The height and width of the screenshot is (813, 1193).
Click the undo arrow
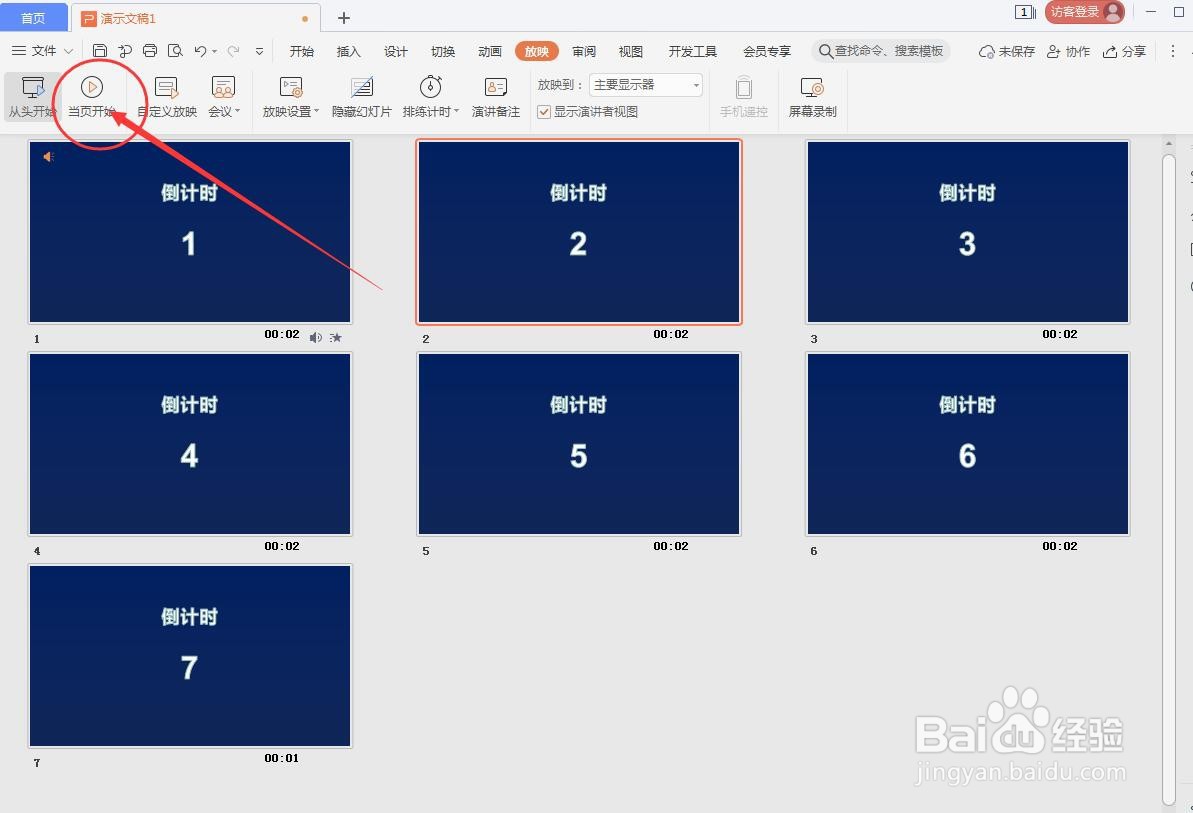click(200, 51)
